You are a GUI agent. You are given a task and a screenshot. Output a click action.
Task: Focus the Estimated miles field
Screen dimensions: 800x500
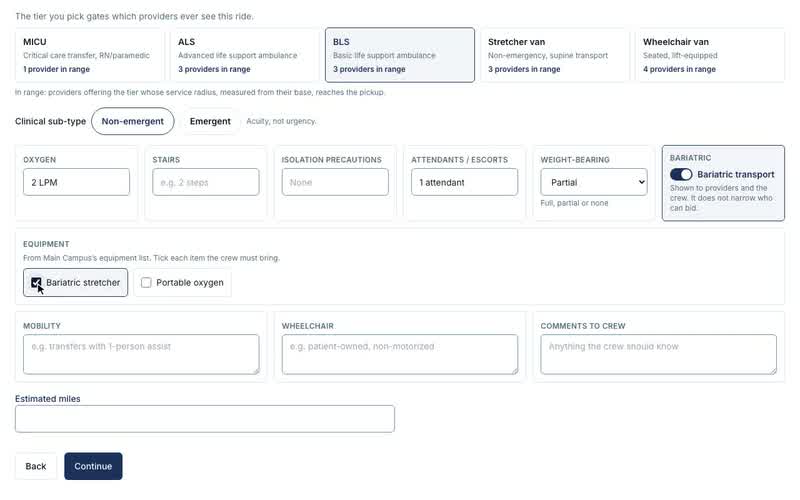coord(205,419)
